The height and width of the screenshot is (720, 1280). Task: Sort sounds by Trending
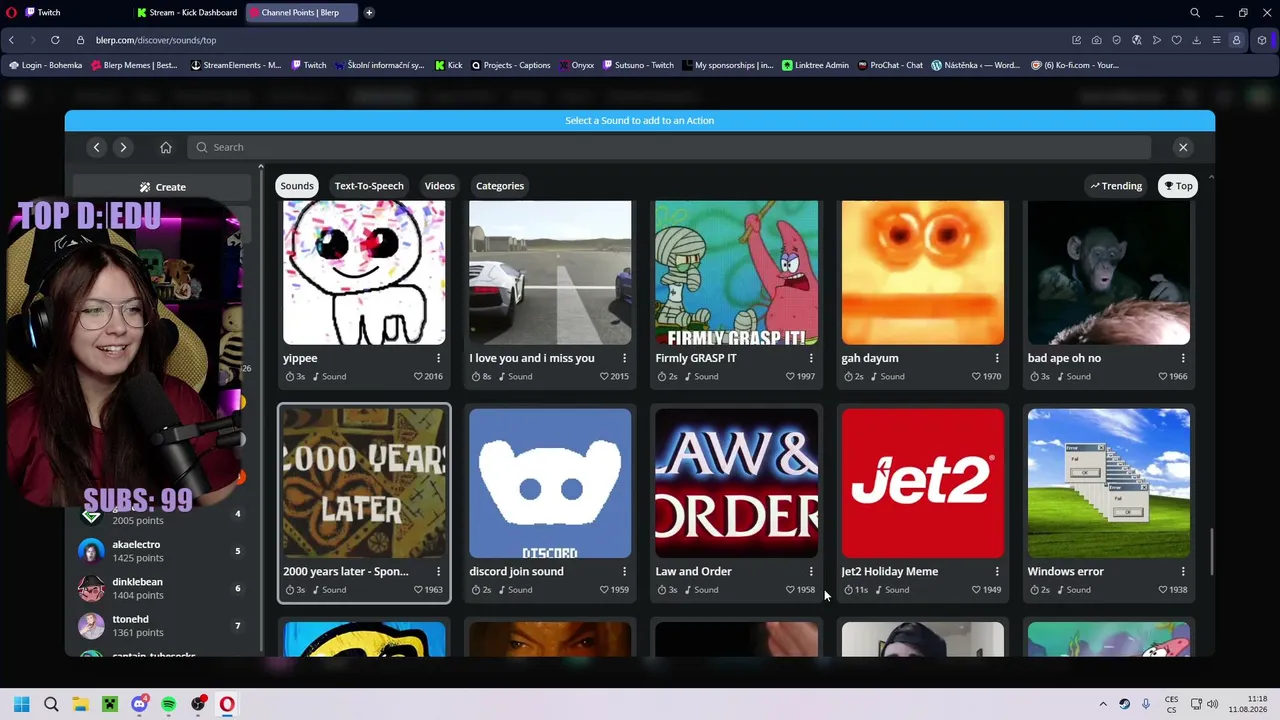click(x=1116, y=186)
